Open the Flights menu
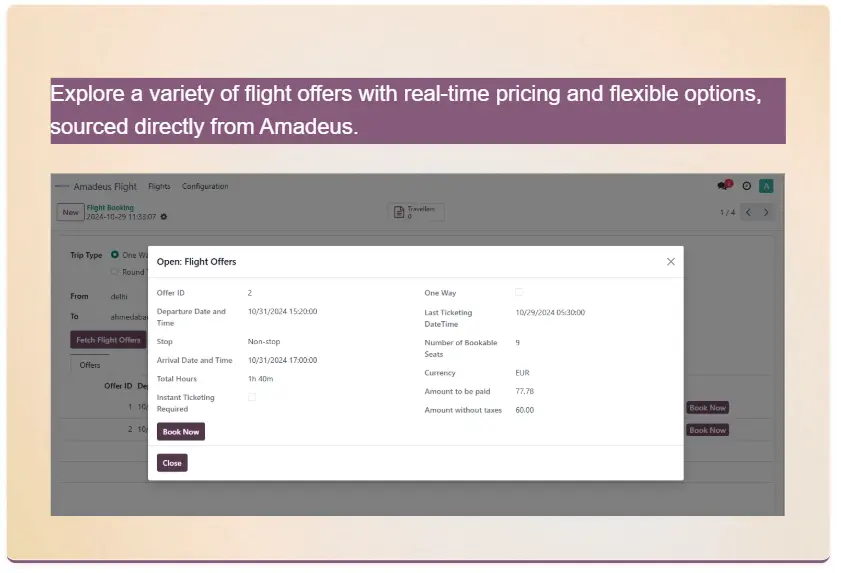Screen dimensions: 841x573 click(159, 186)
